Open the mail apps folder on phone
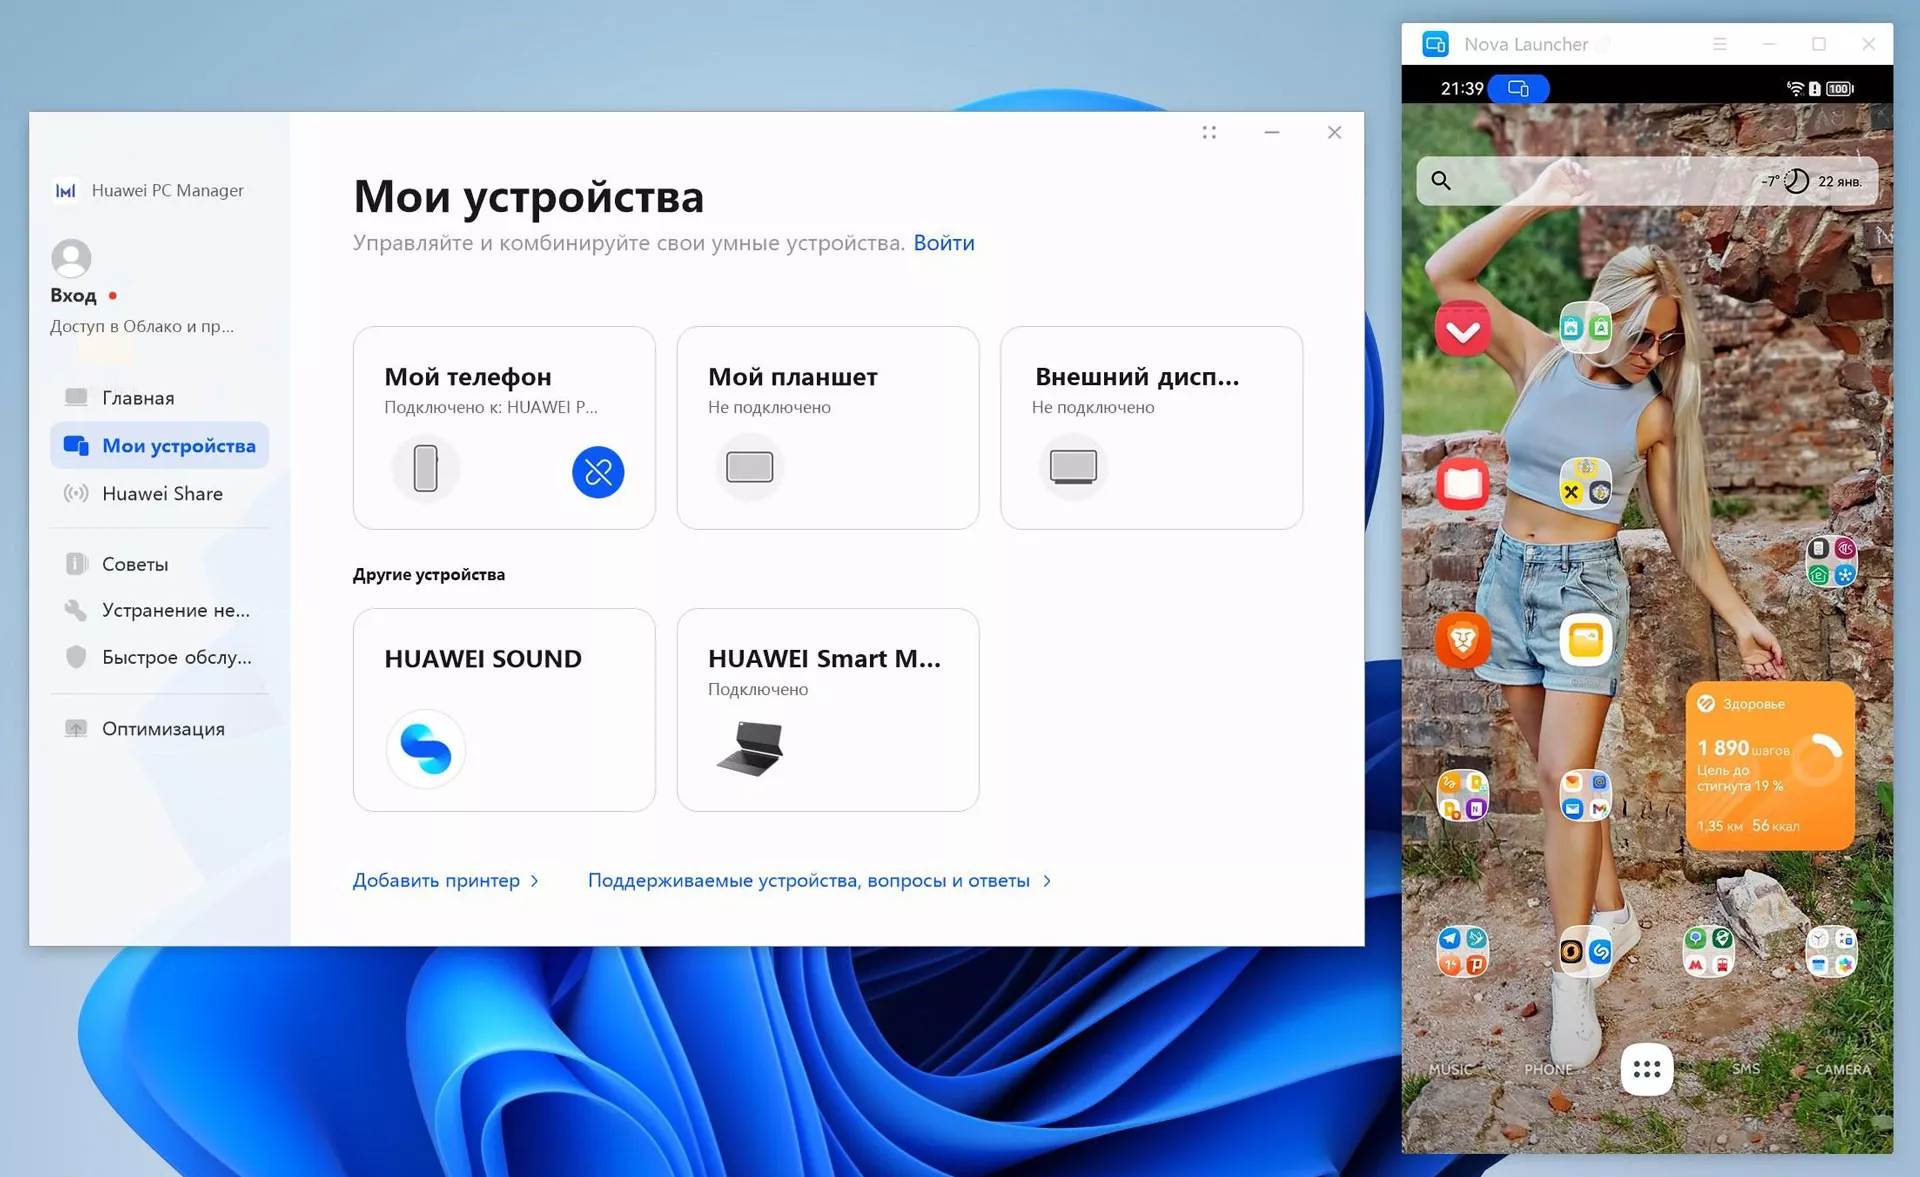1920x1177 pixels. pyautogui.click(x=1585, y=795)
